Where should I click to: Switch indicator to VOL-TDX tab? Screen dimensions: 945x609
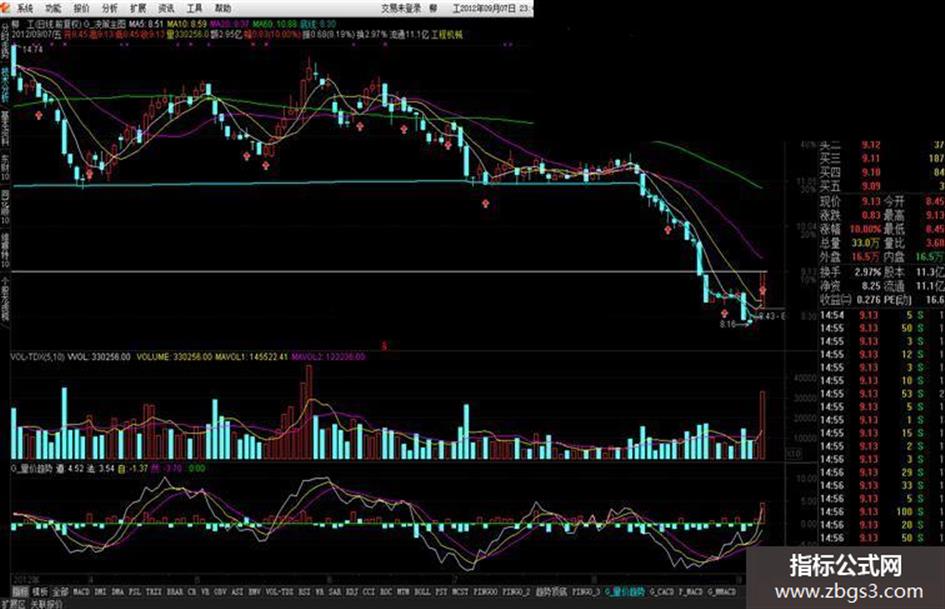279,592
